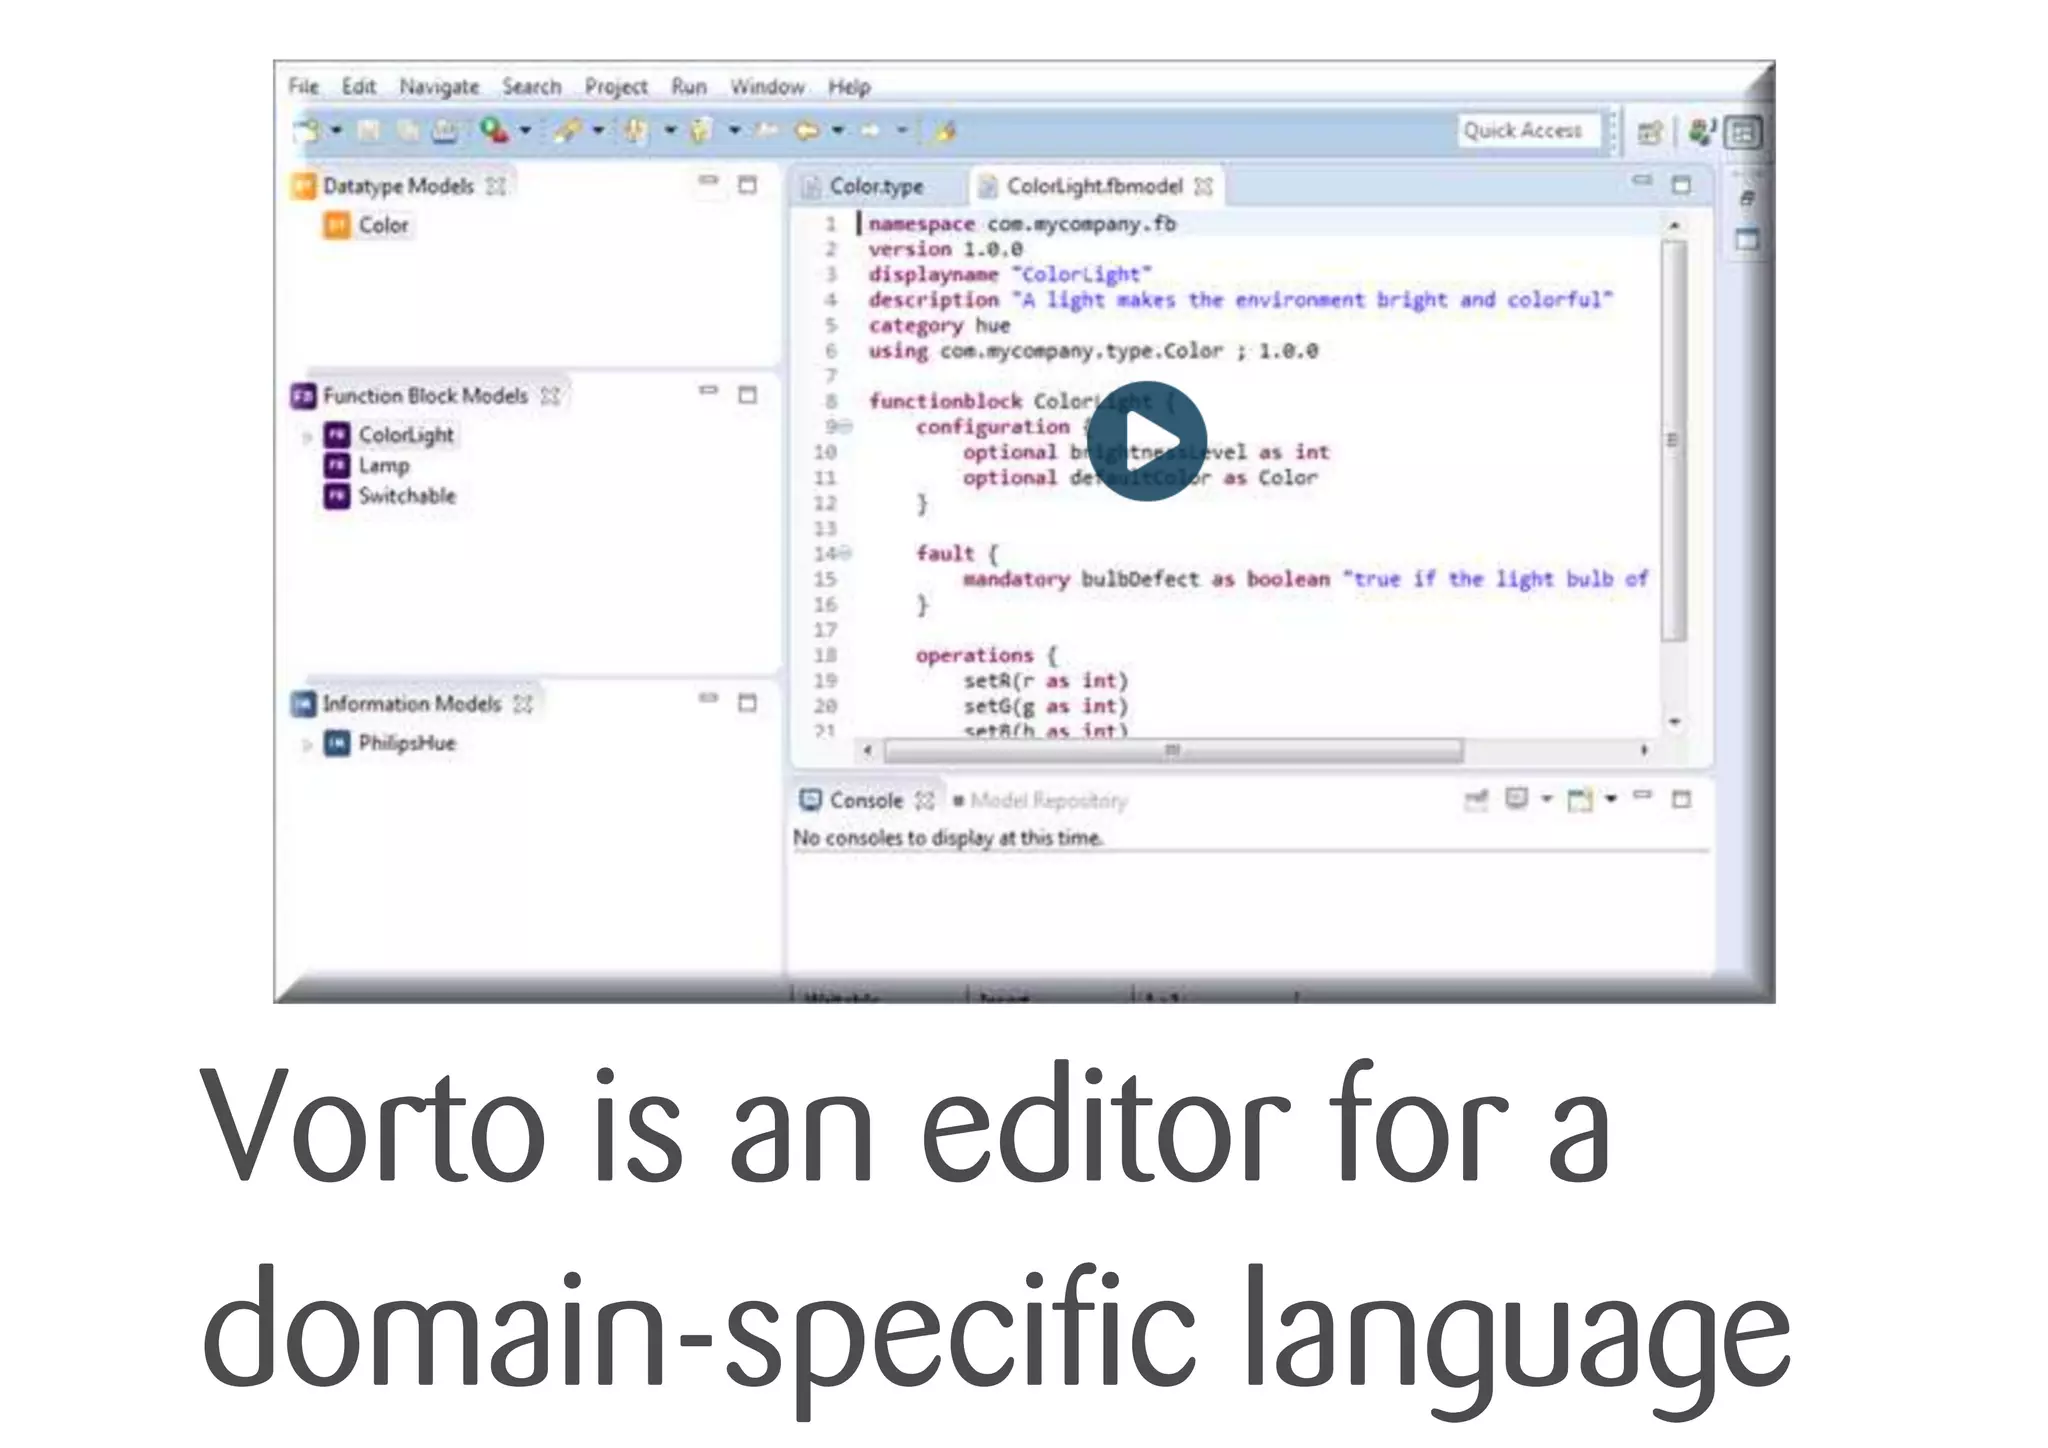The height and width of the screenshot is (1448, 2048).
Task: Click the 'category hue' code line
Action: click(x=940, y=326)
